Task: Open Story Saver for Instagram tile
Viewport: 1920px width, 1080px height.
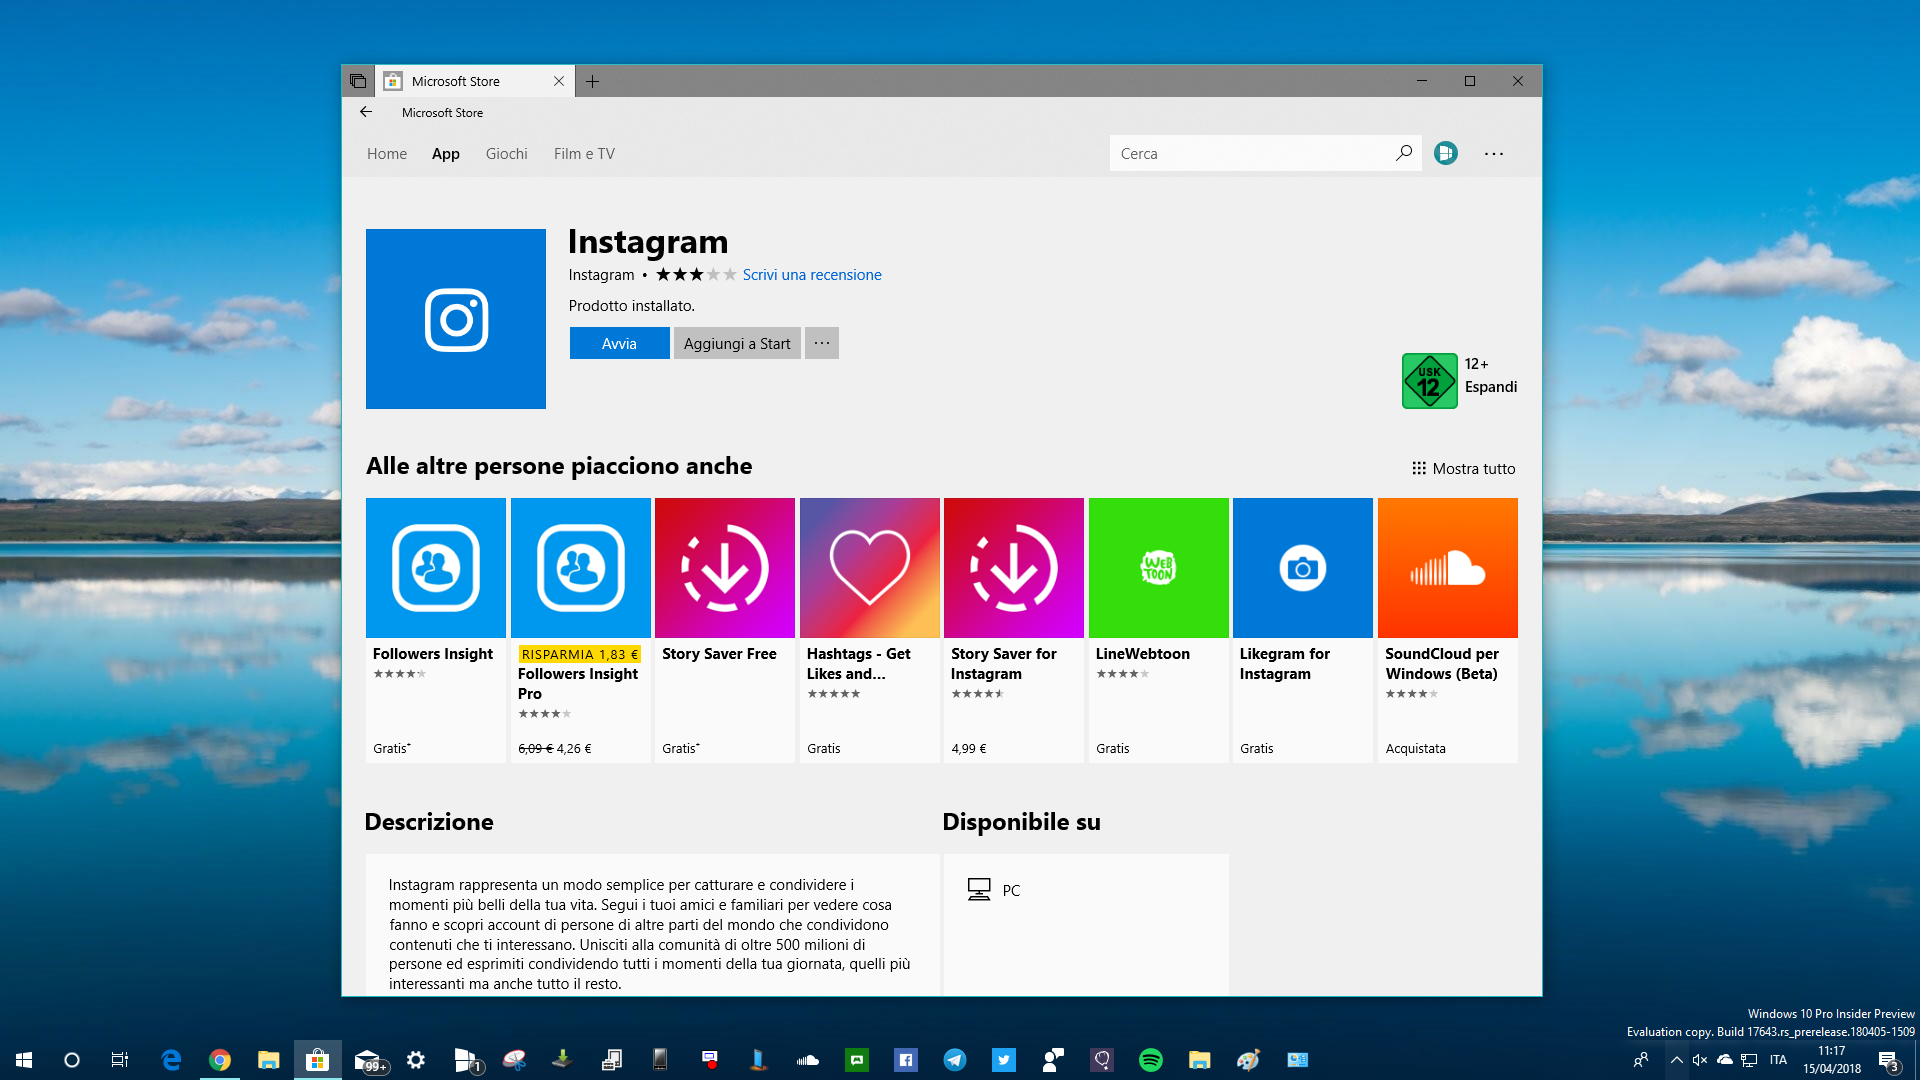Action: (1014, 630)
